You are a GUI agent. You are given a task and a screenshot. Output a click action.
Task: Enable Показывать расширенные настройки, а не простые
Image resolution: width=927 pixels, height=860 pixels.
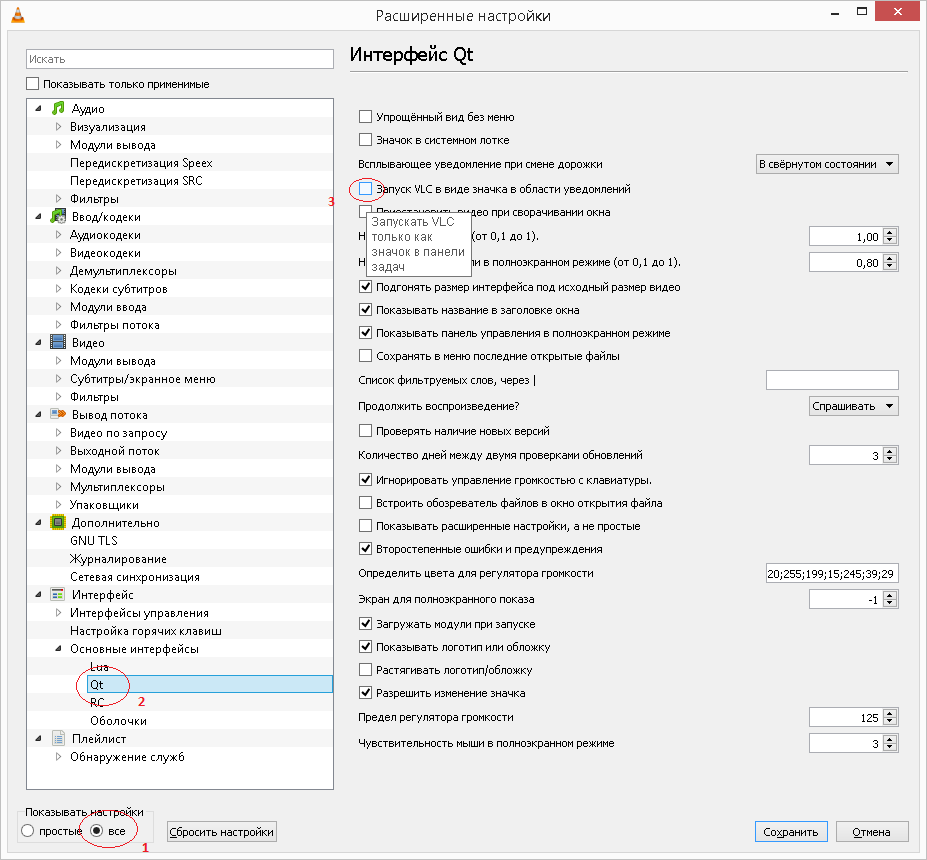(365, 526)
